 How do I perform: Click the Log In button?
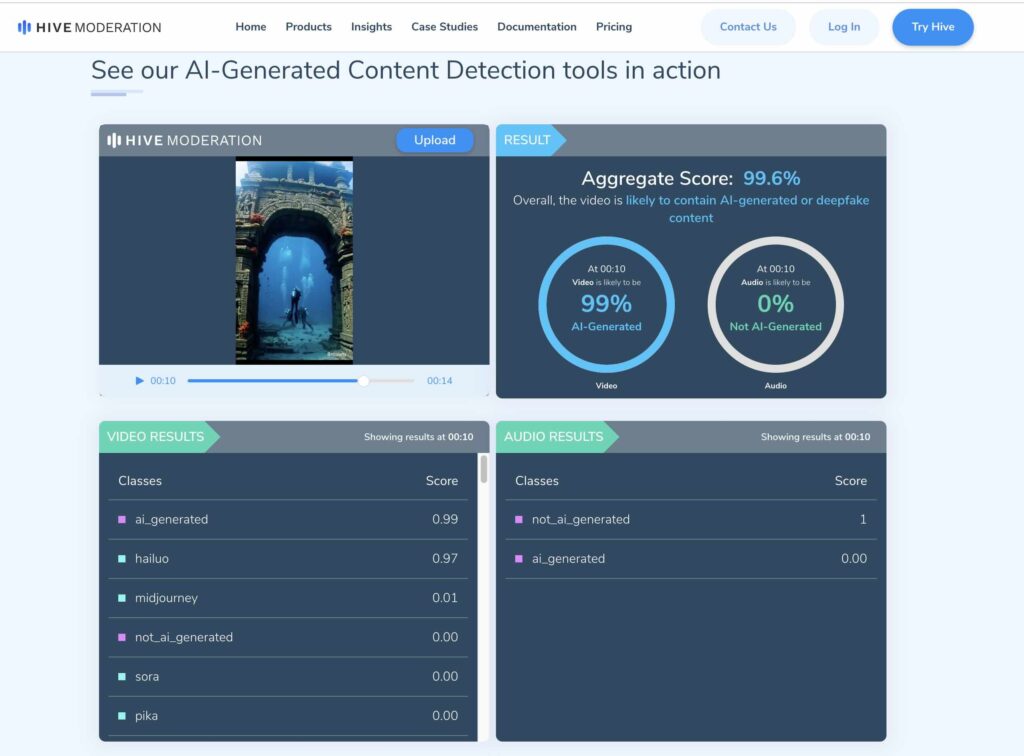click(844, 27)
